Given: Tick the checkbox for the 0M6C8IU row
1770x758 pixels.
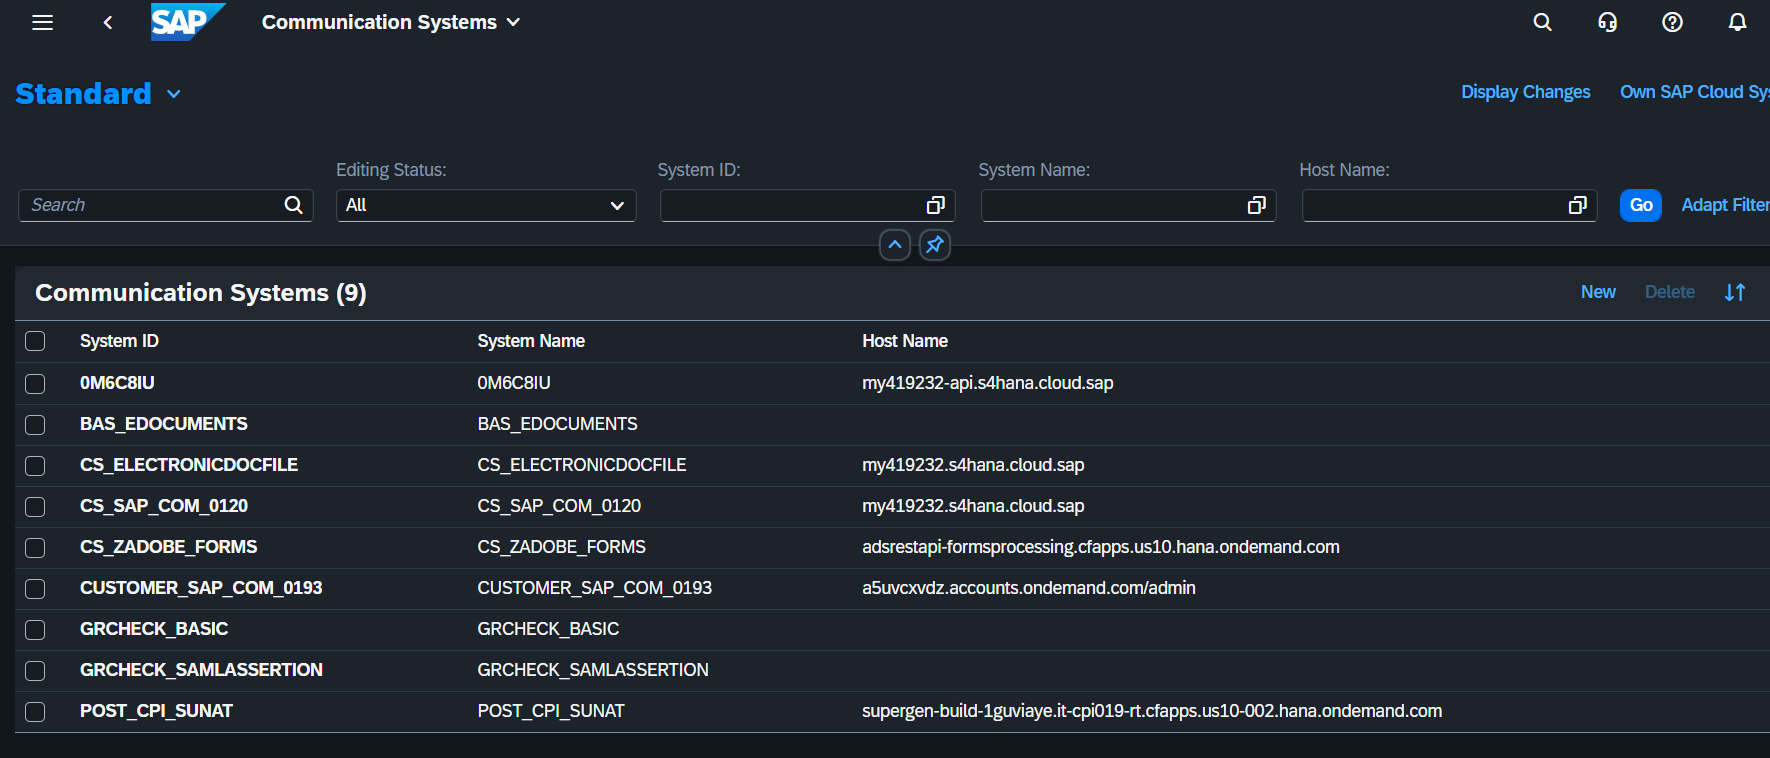Looking at the screenshot, I should coord(35,383).
